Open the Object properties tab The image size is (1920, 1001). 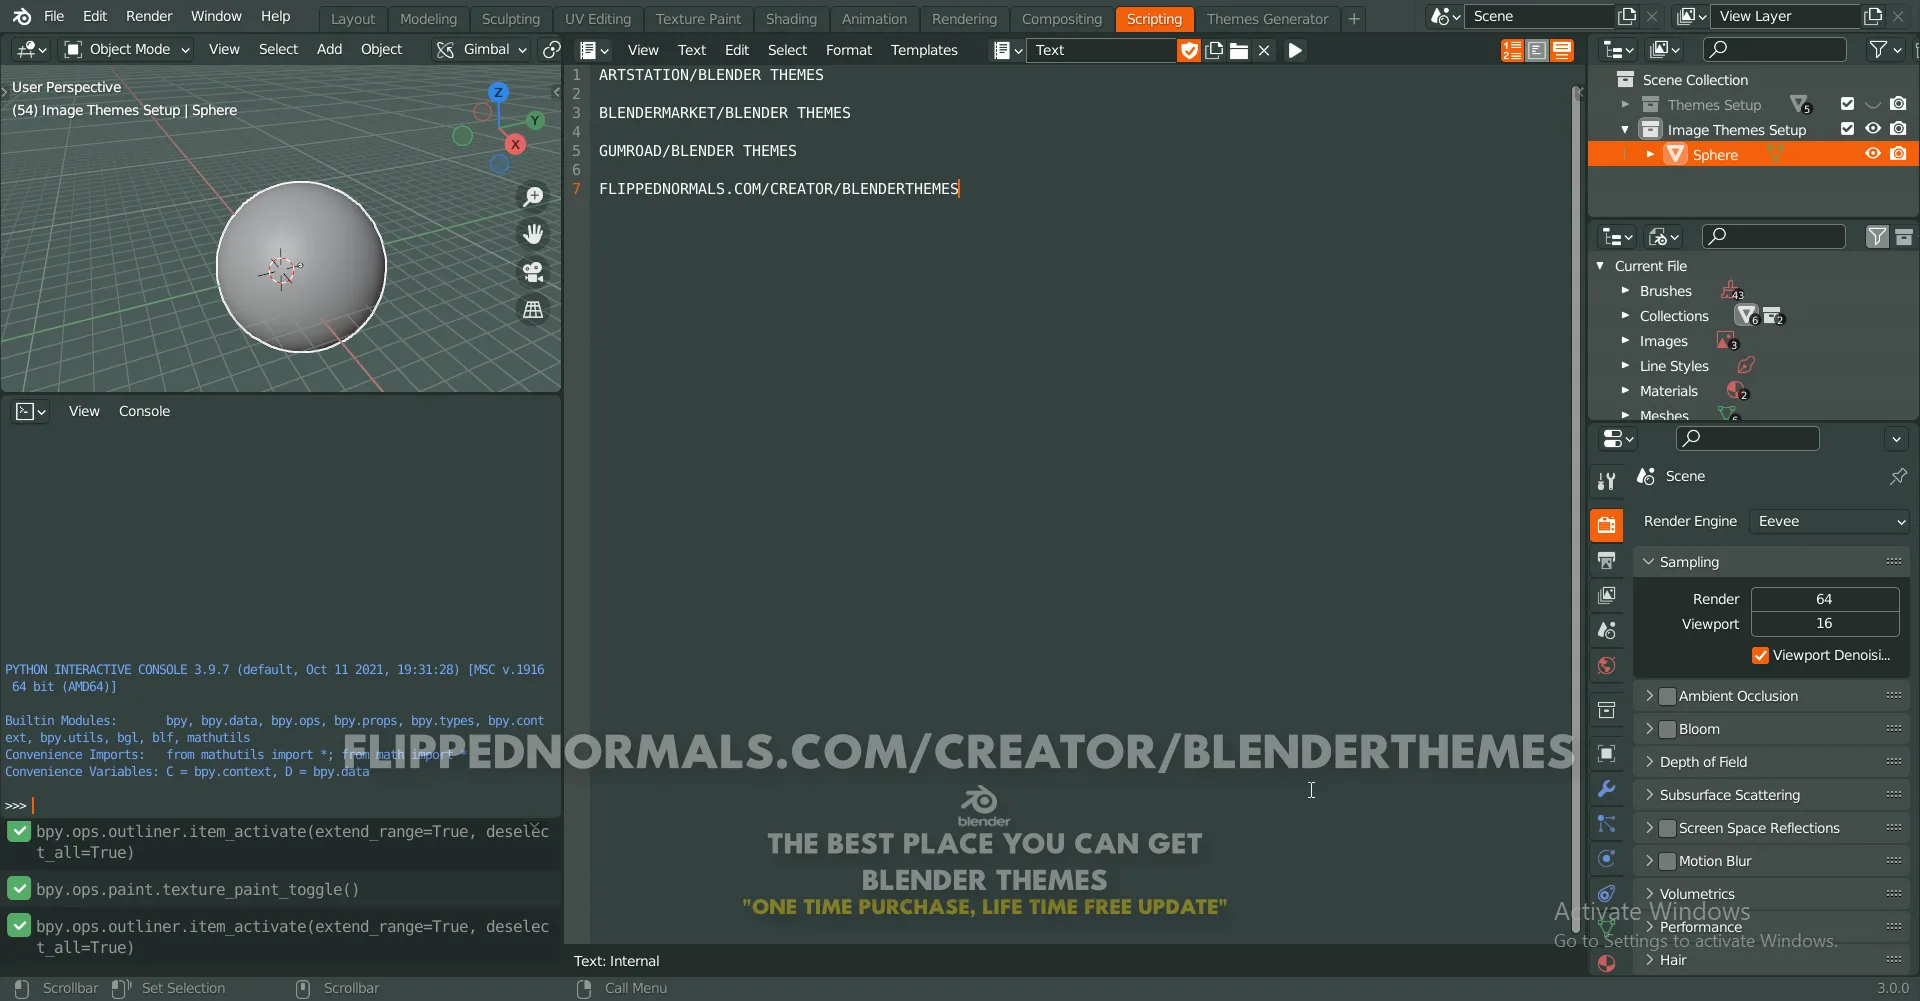(1606, 753)
